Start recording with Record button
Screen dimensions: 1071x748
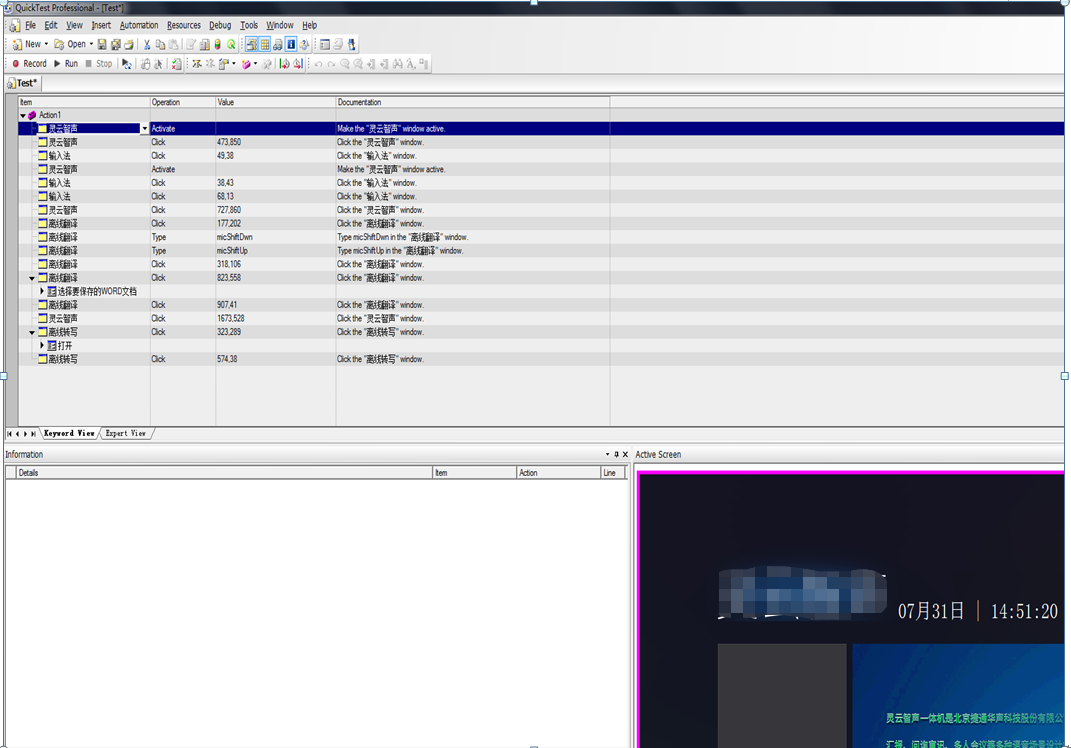[x=29, y=64]
